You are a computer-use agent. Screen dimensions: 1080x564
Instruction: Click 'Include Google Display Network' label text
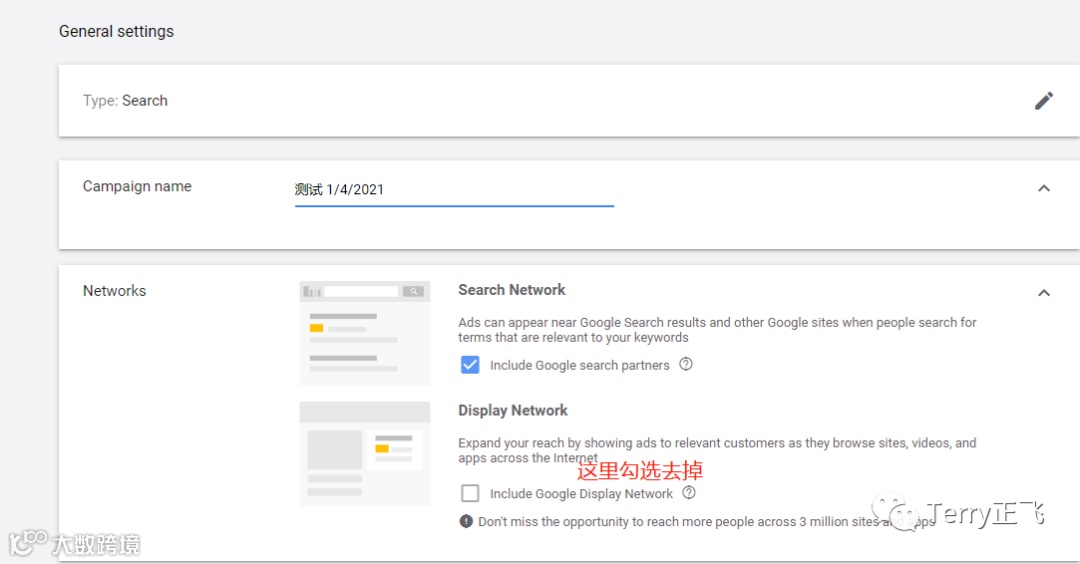(x=581, y=494)
